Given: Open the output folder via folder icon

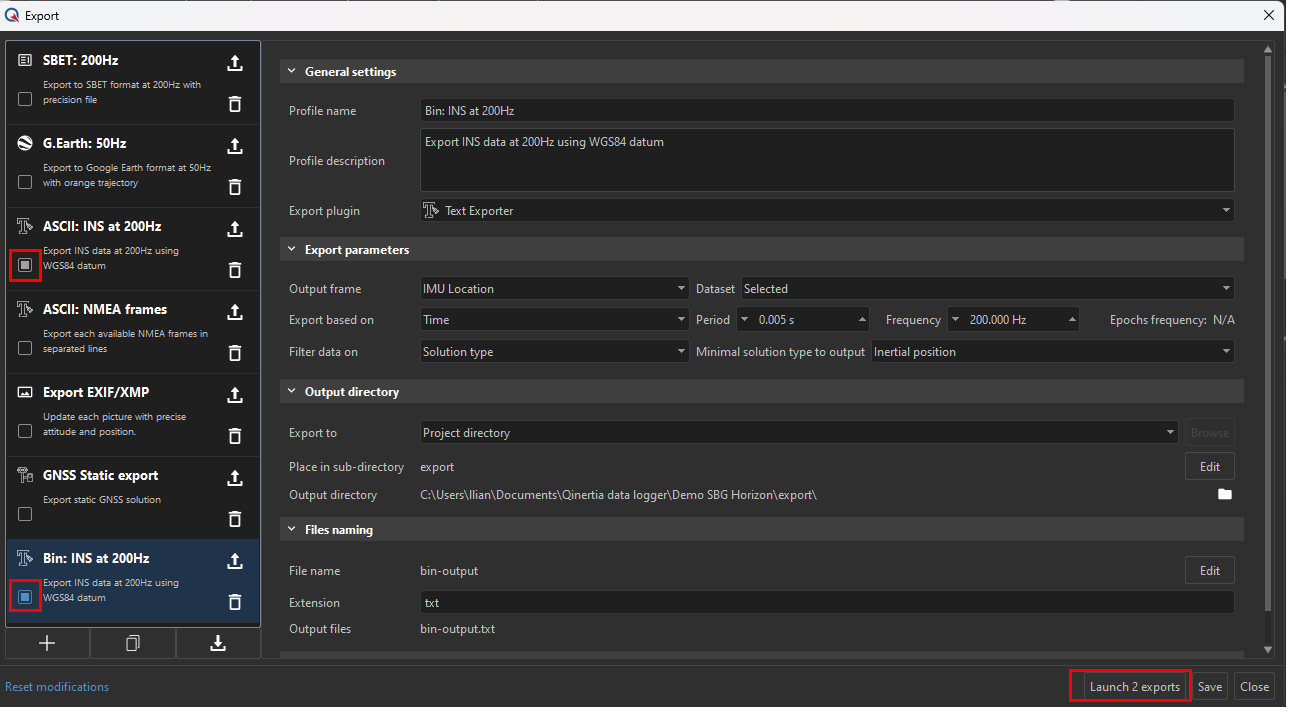Looking at the screenshot, I should 1225,494.
